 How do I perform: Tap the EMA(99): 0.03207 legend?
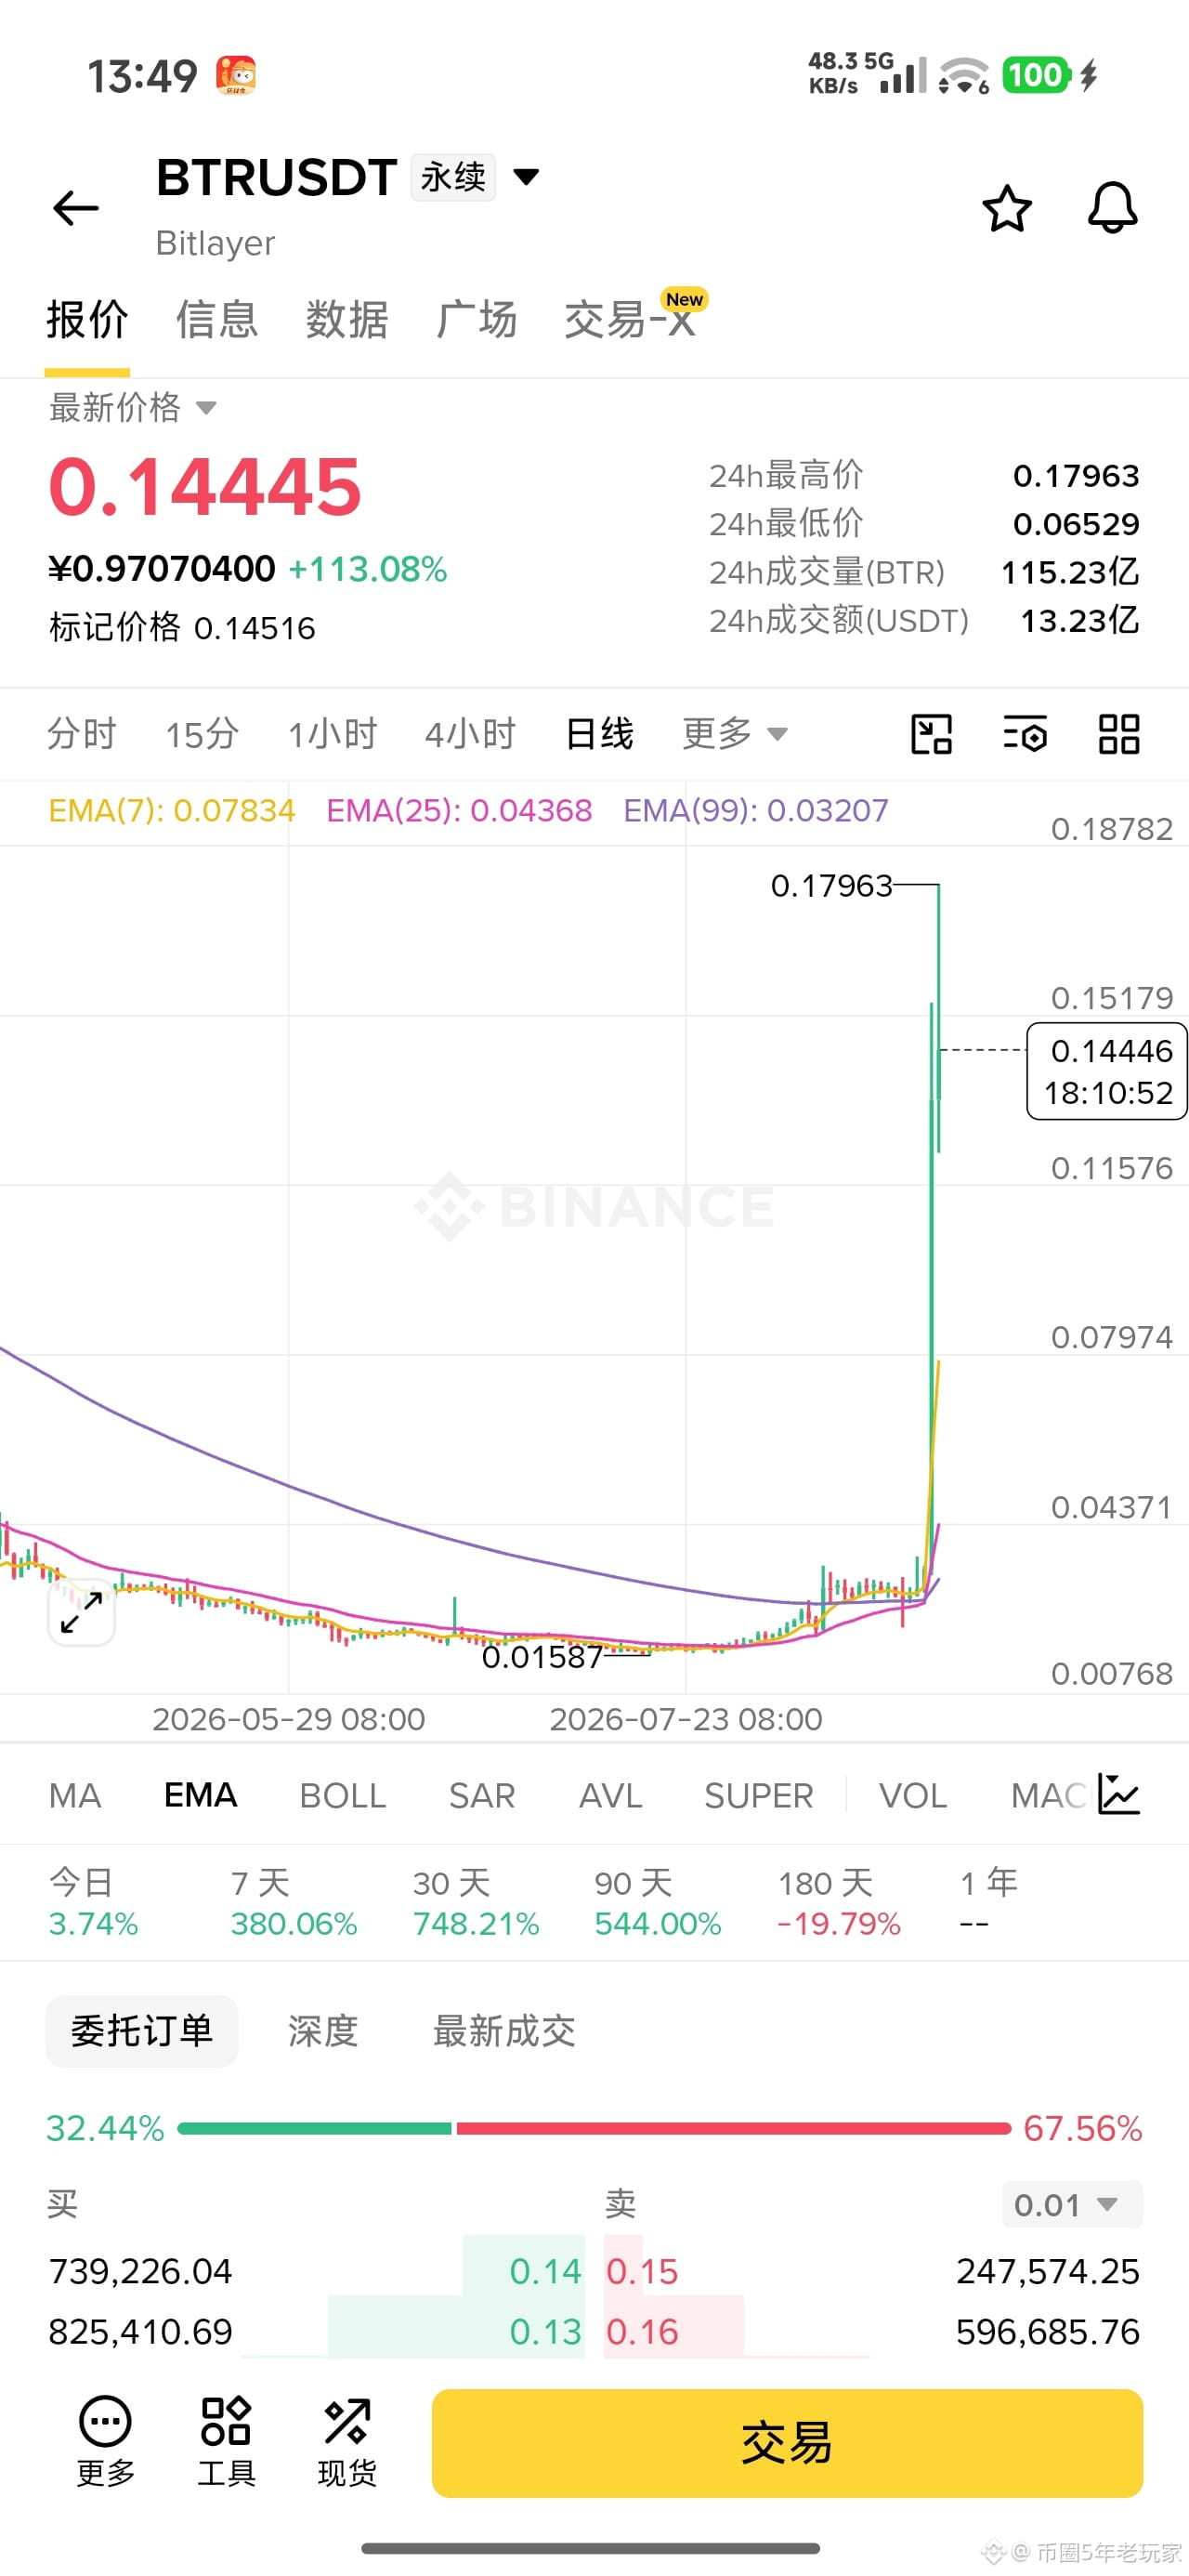pos(756,810)
